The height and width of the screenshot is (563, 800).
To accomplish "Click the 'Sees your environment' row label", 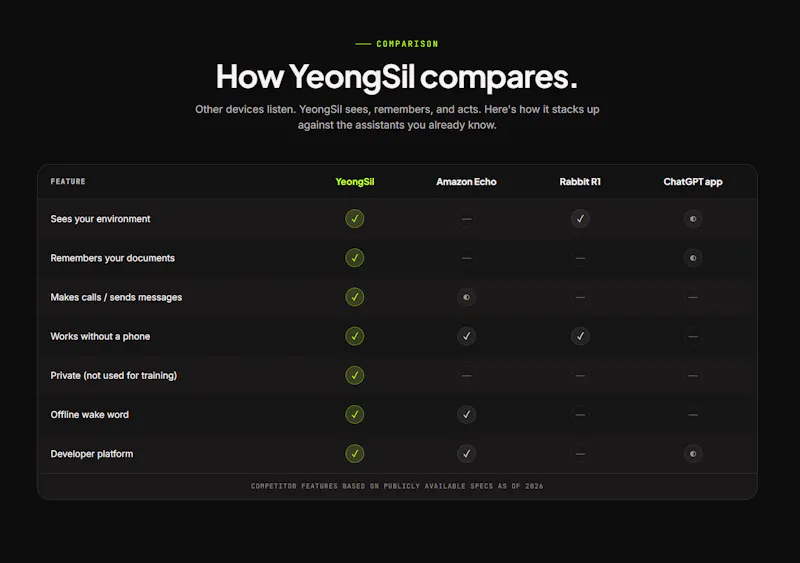I will [x=101, y=219].
